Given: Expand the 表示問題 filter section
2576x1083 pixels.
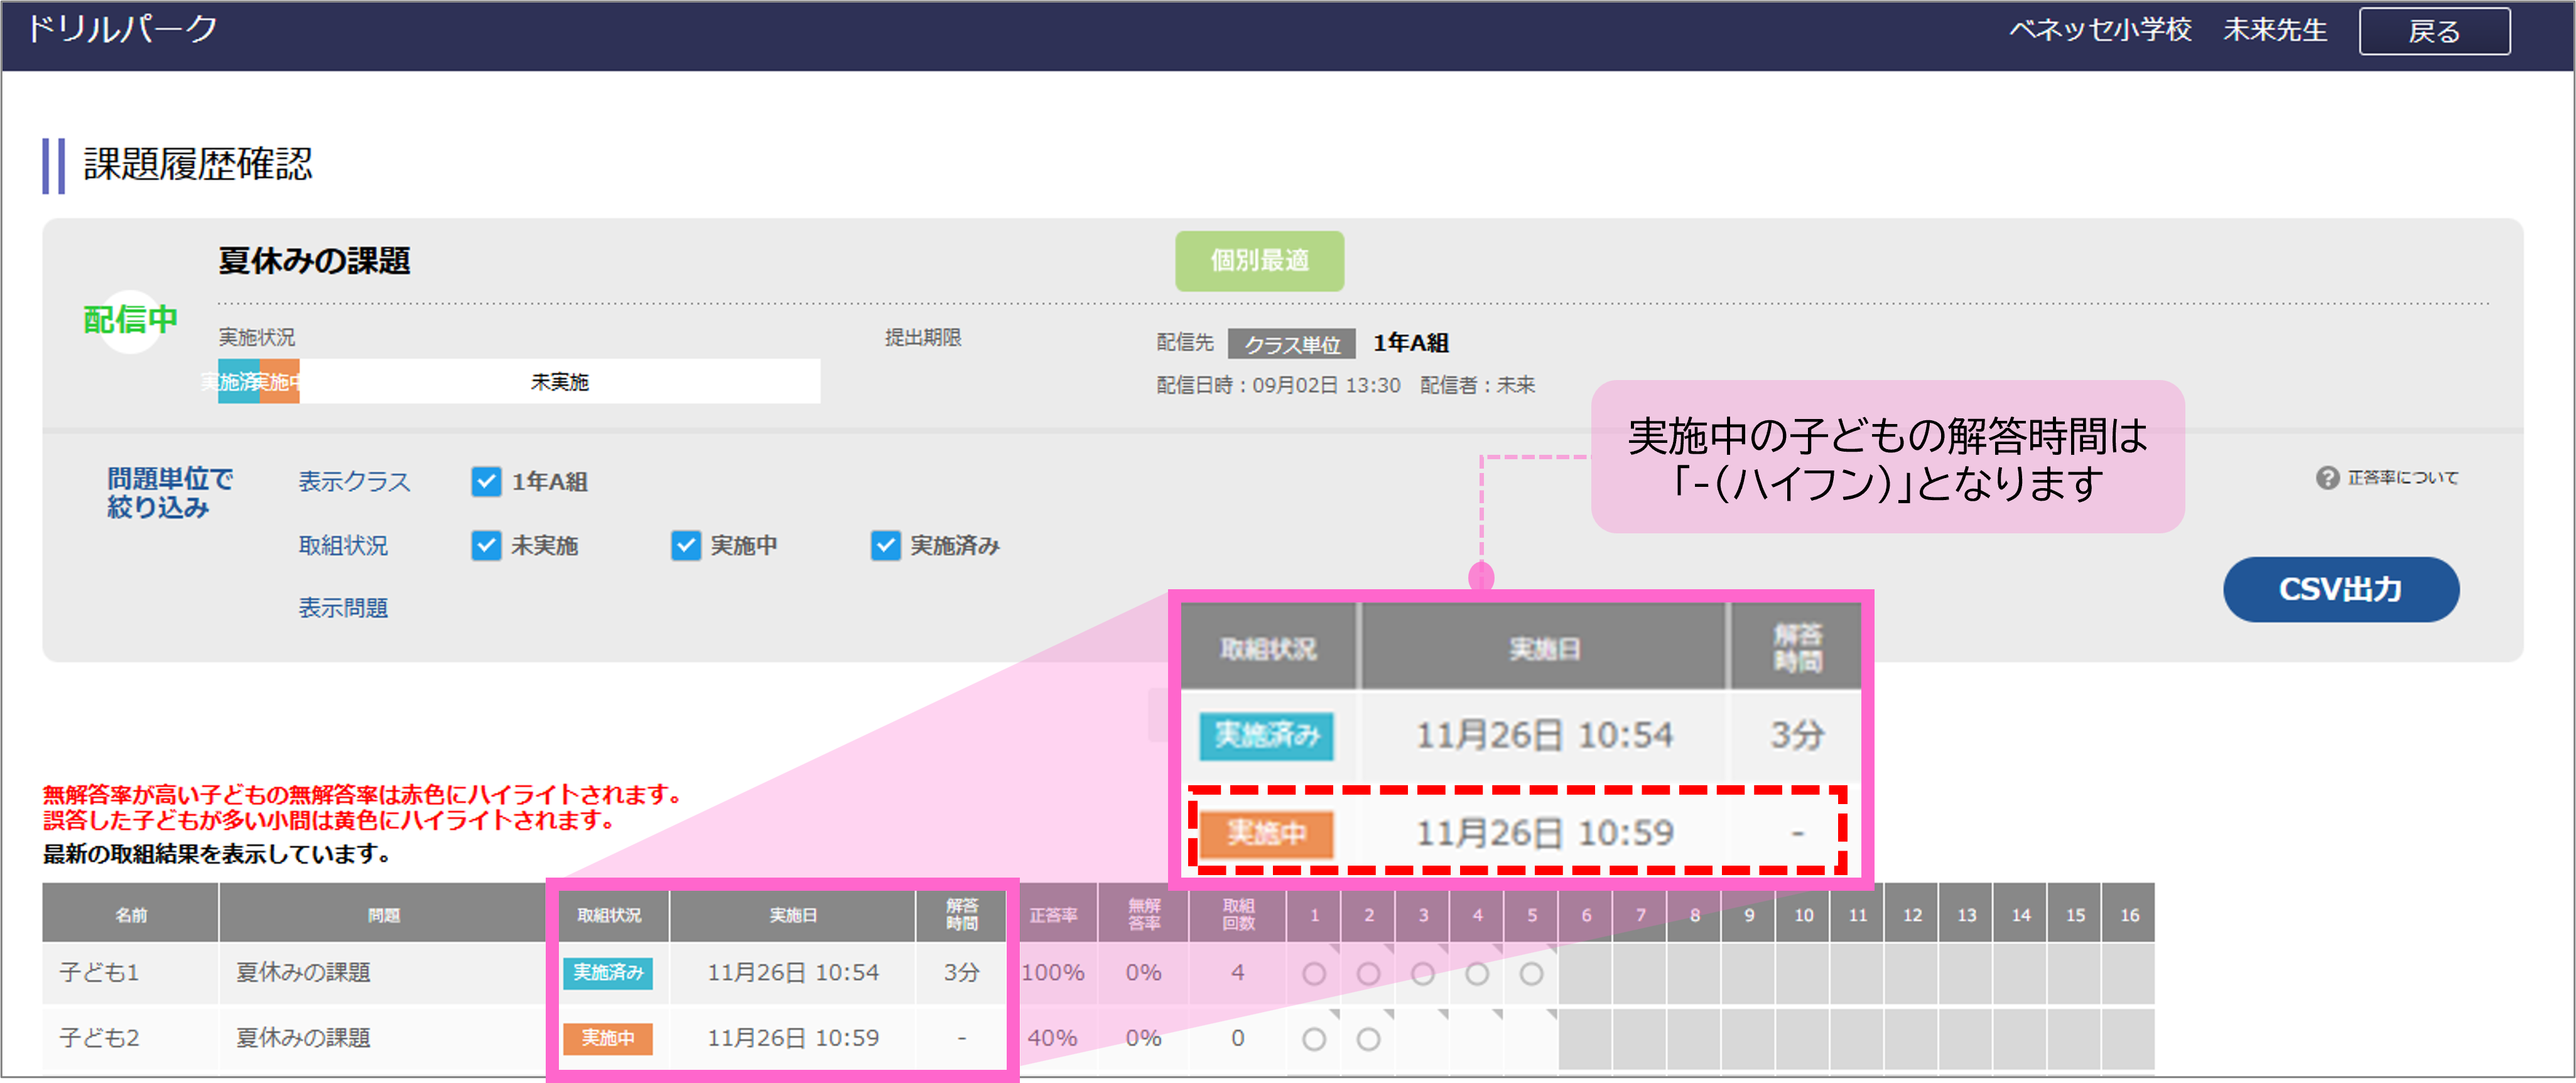Looking at the screenshot, I should 343,607.
